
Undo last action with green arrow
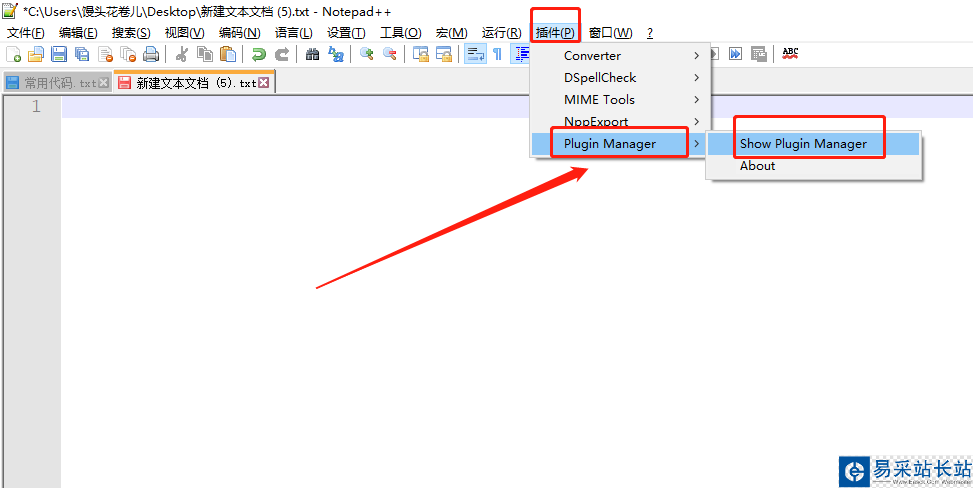tap(258, 55)
